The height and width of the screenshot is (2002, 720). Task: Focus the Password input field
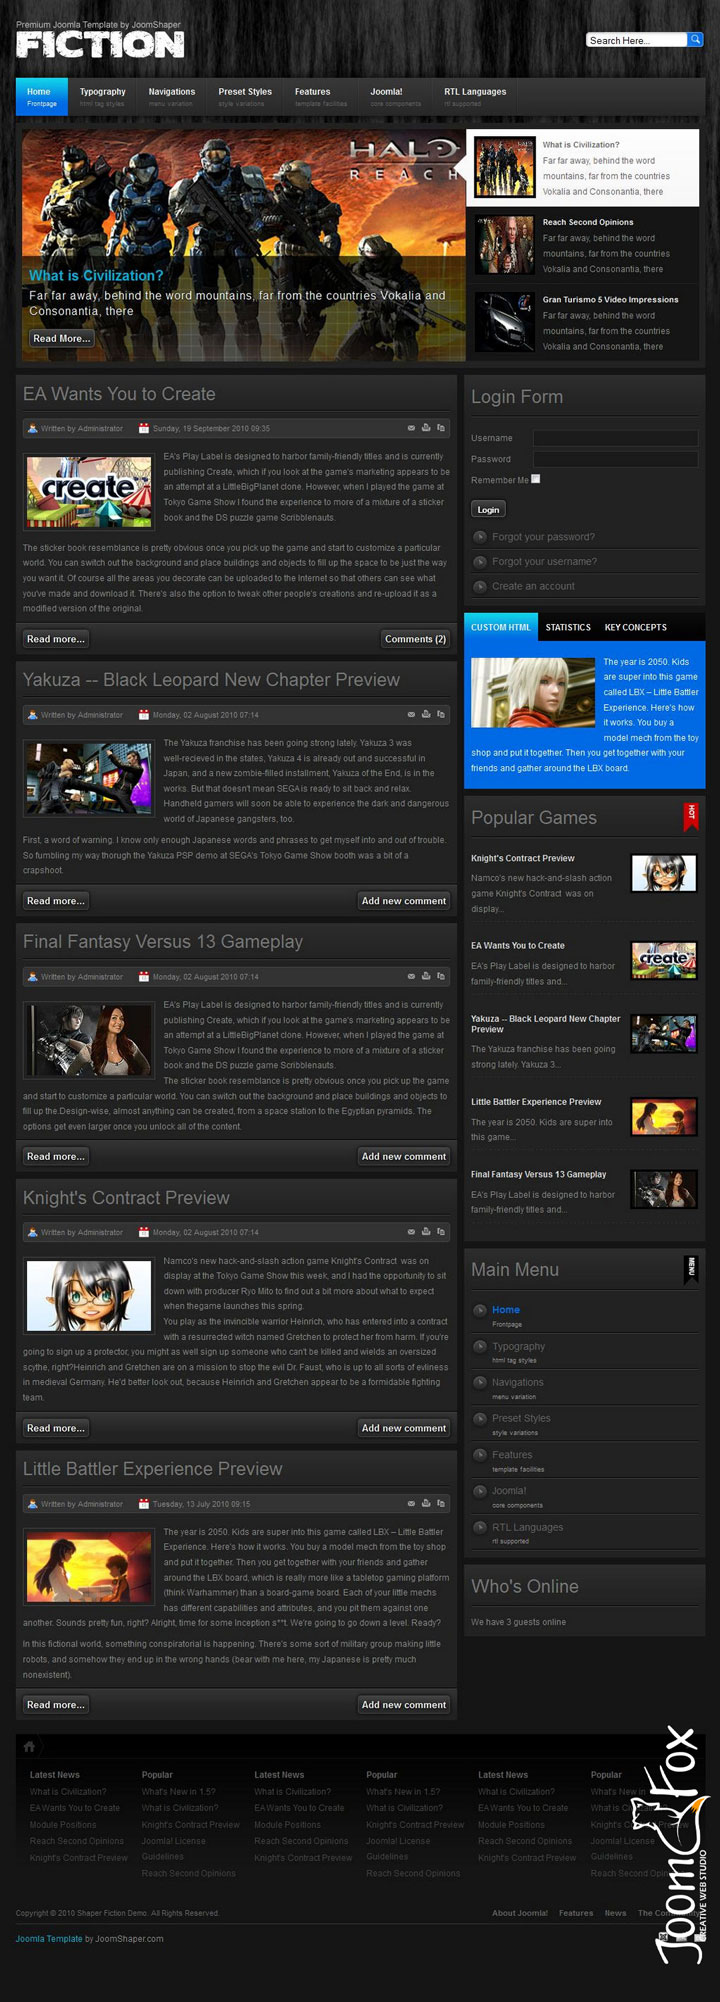pyautogui.click(x=615, y=459)
